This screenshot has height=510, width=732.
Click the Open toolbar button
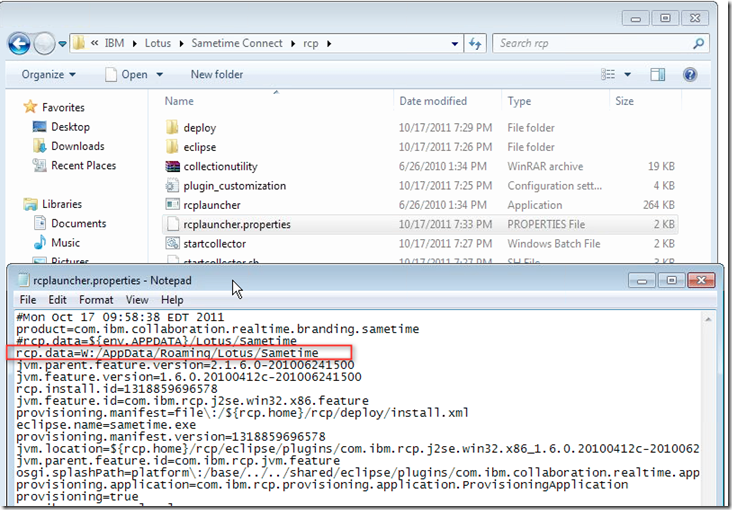pos(127,75)
